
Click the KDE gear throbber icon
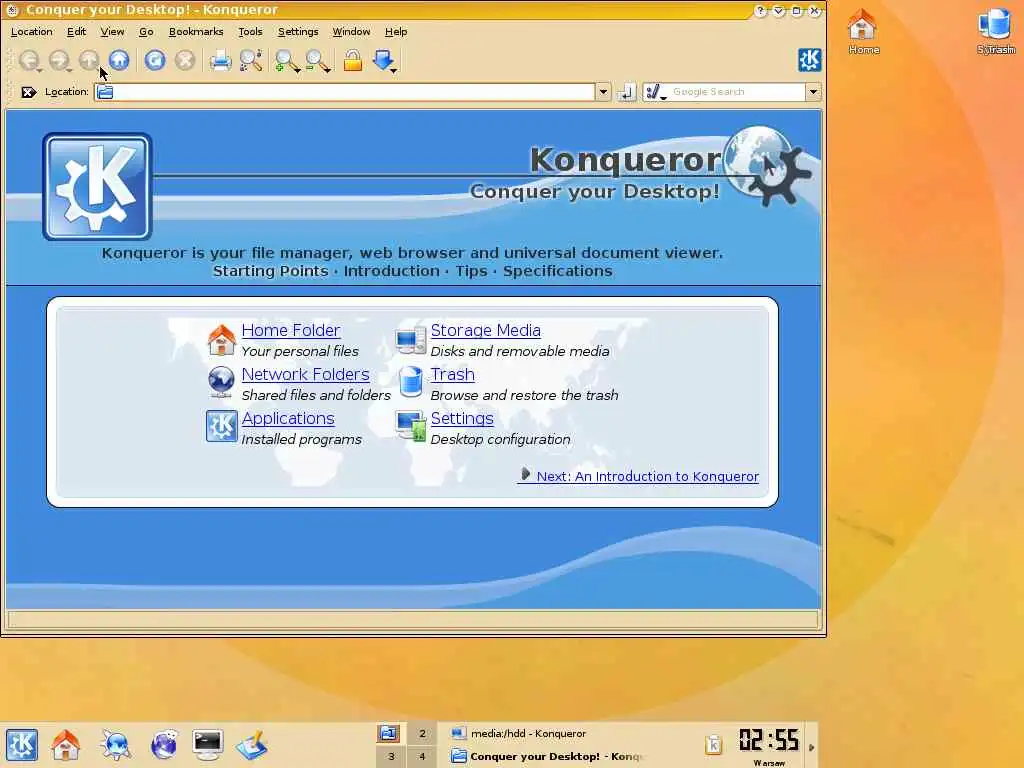pos(810,60)
